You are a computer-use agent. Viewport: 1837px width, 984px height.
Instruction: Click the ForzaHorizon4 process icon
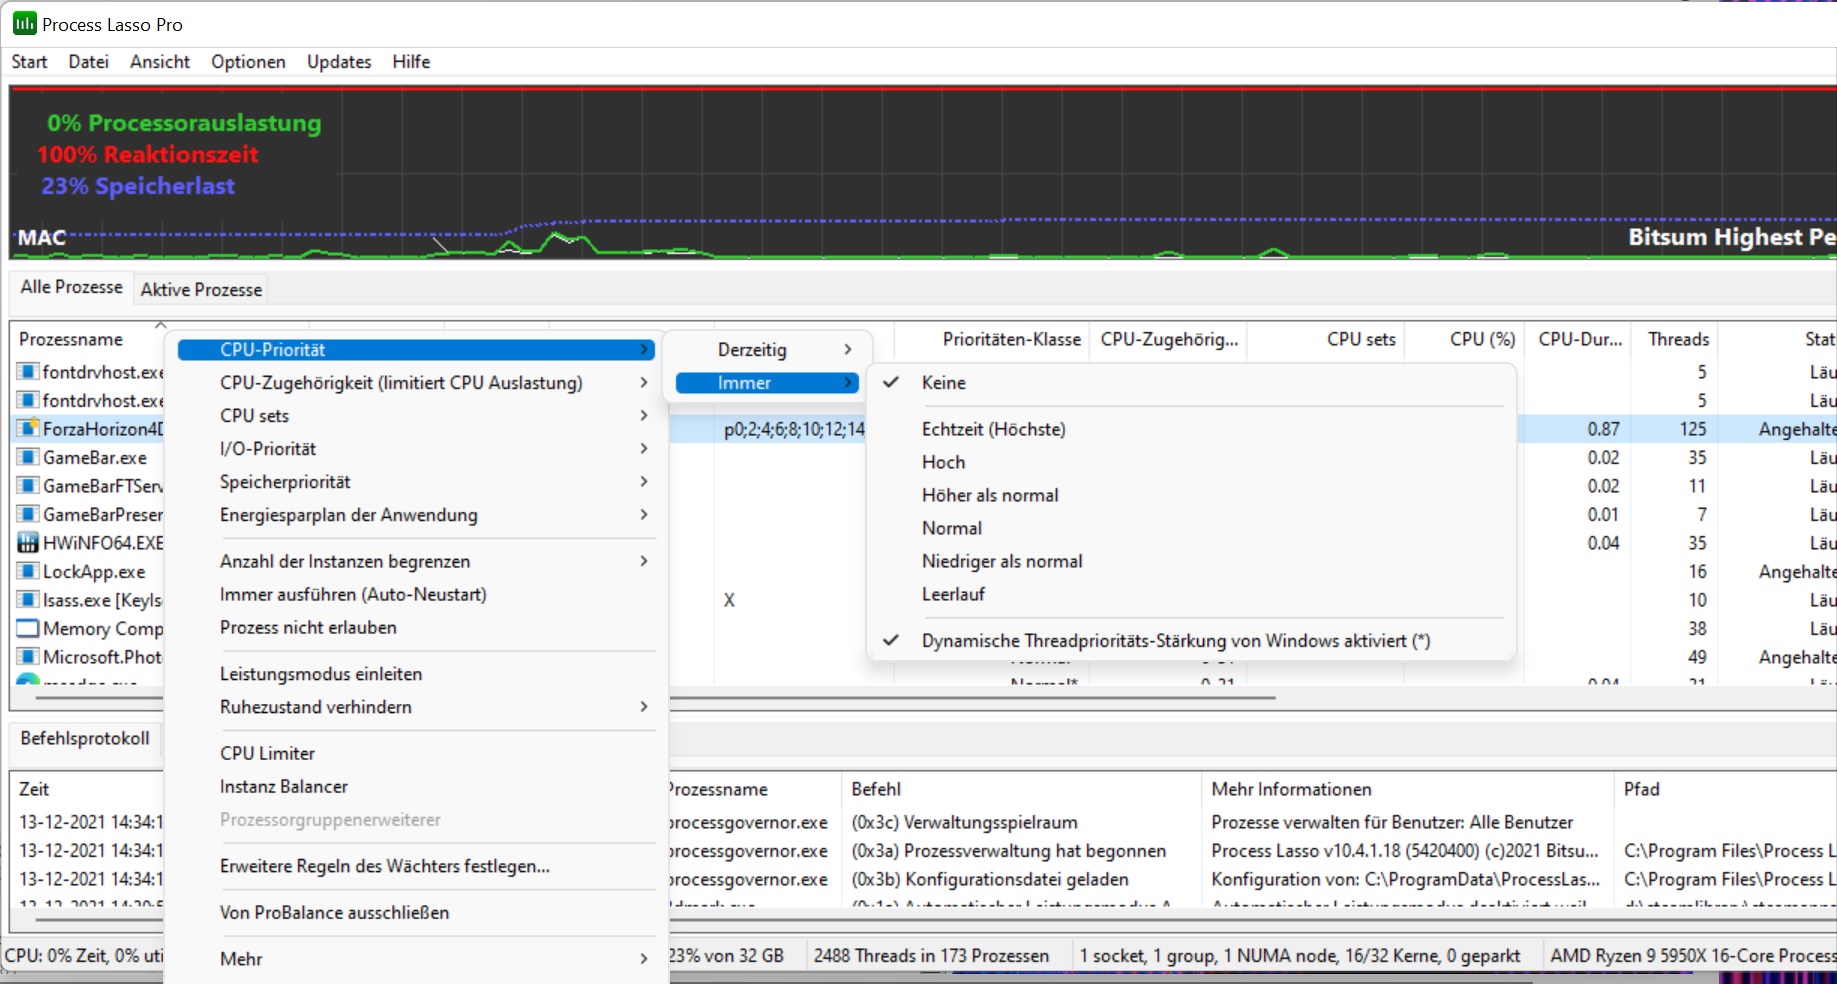[x=28, y=429]
